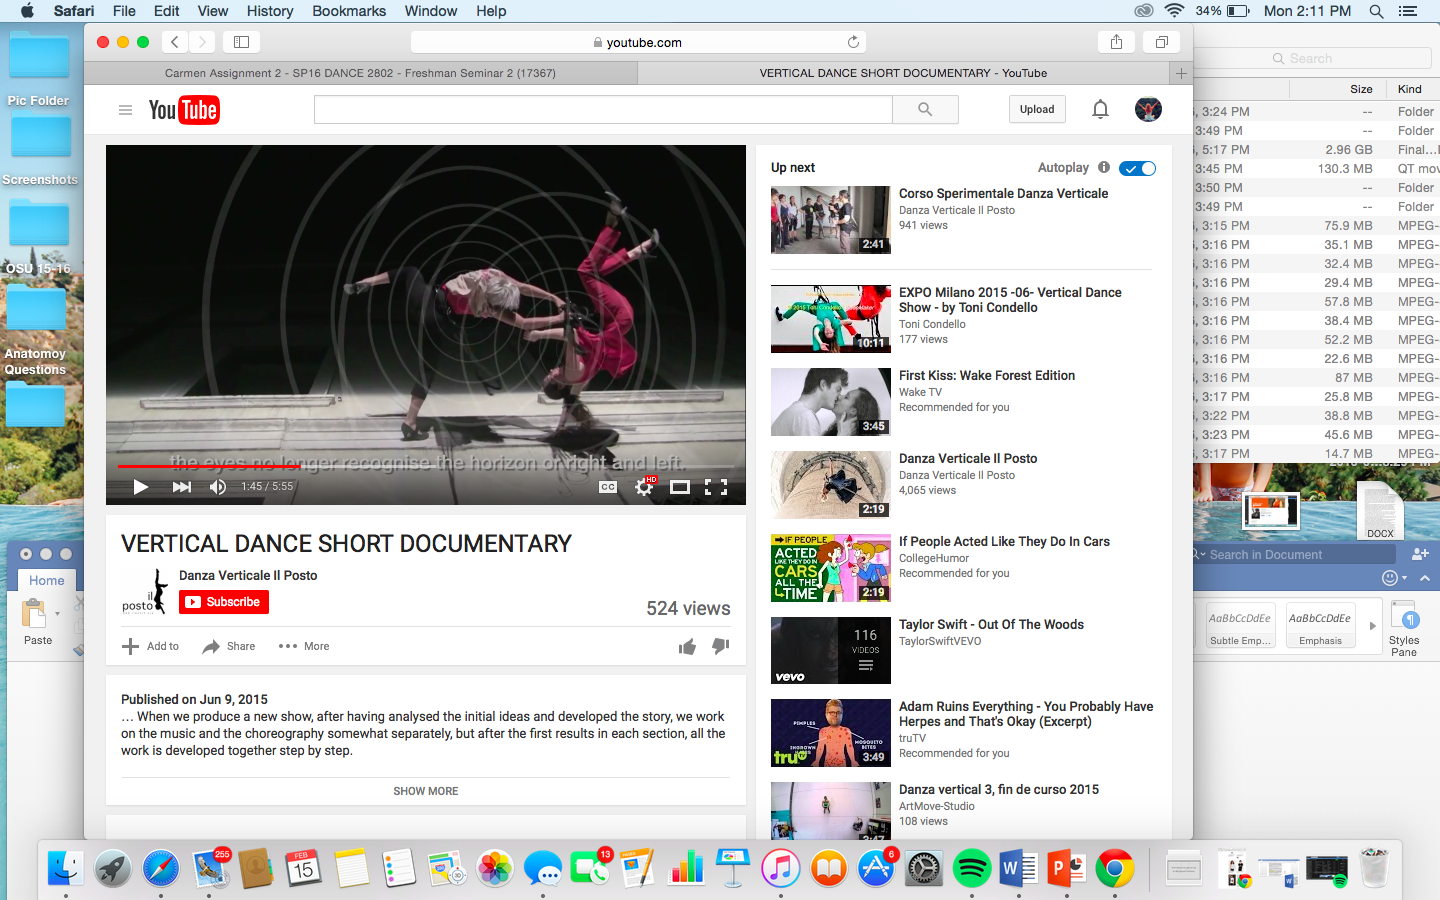Toggle closed captions CC button
This screenshot has height=900, width=1440.
pos(608,487)
